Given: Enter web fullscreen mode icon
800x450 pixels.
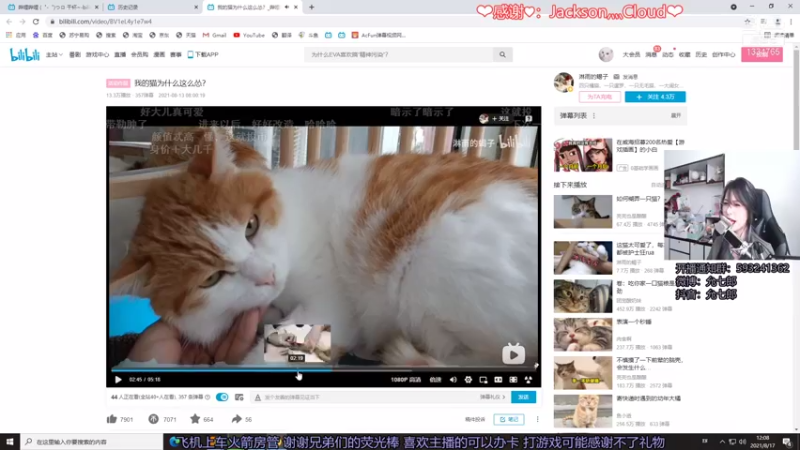Looking at the screenshot, I should click(x=513, y=380).
